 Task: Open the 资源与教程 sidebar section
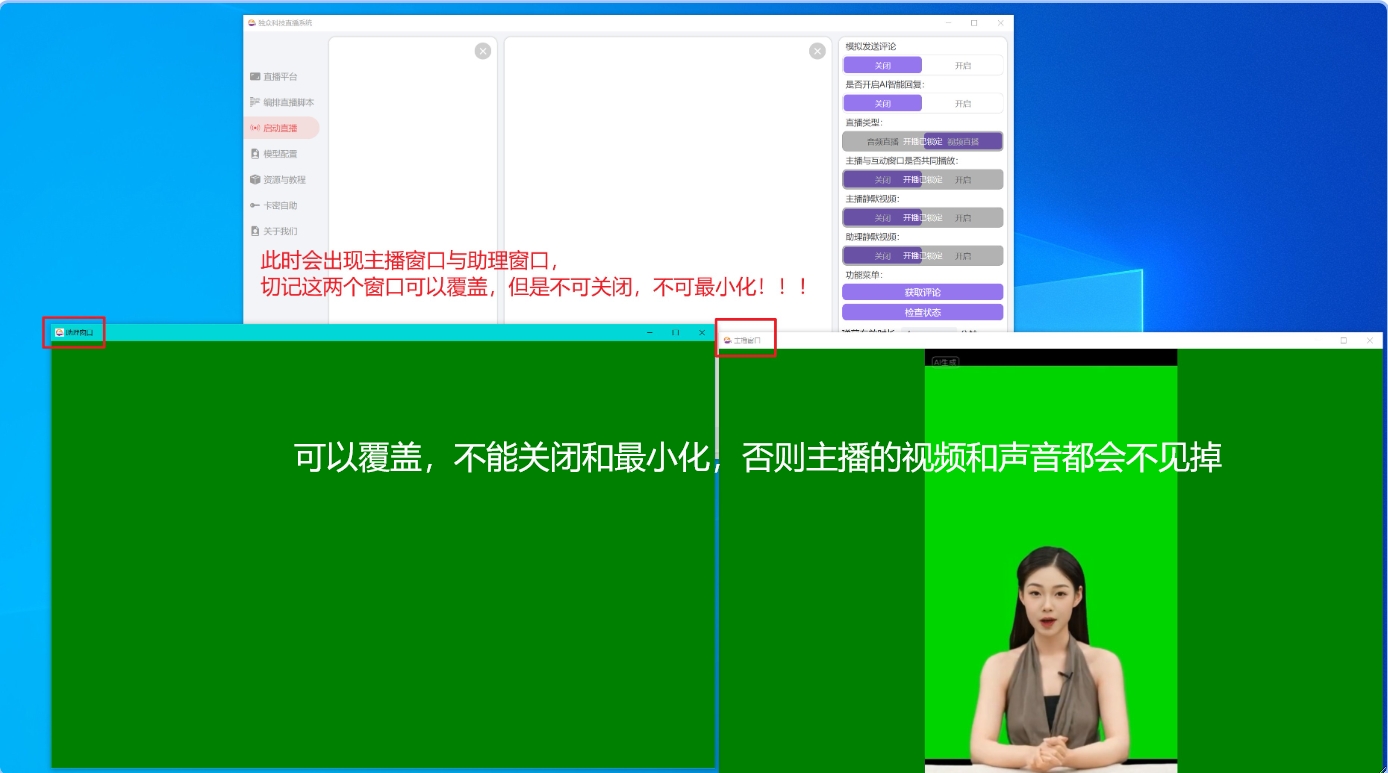(x=281, y=180)
